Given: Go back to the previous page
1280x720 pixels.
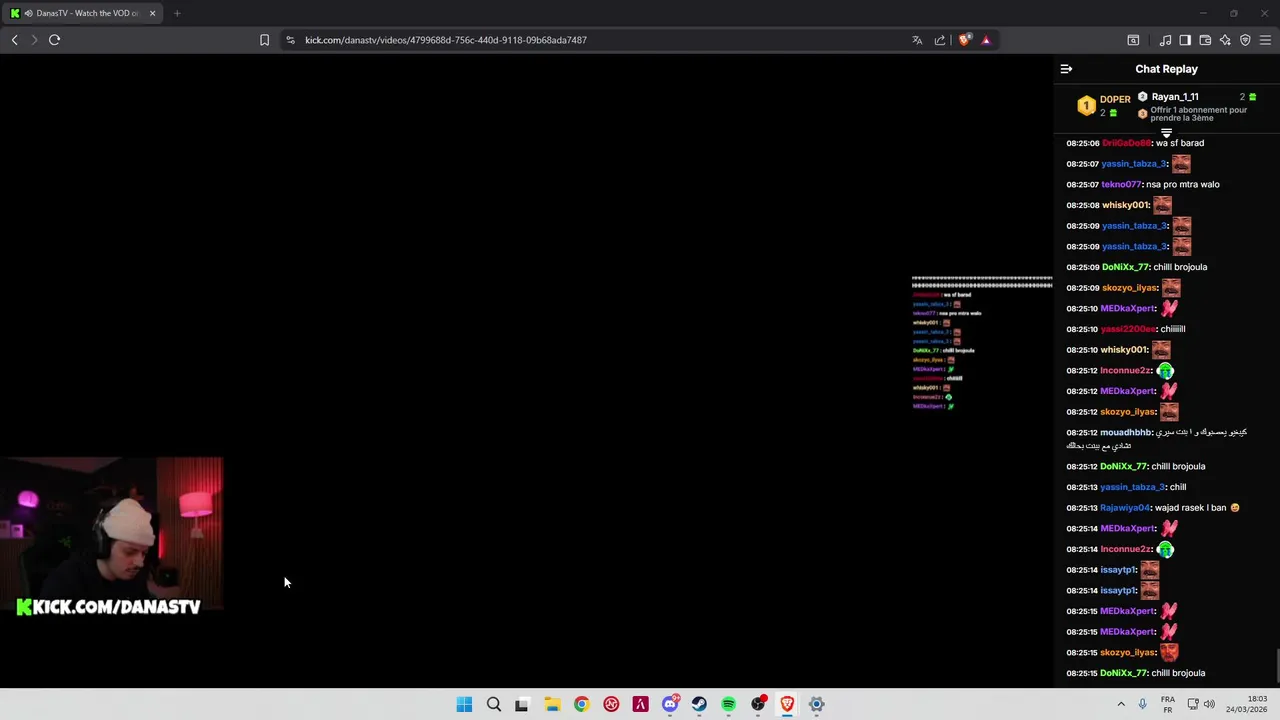Looking at the screenshot, I should 14,40.
